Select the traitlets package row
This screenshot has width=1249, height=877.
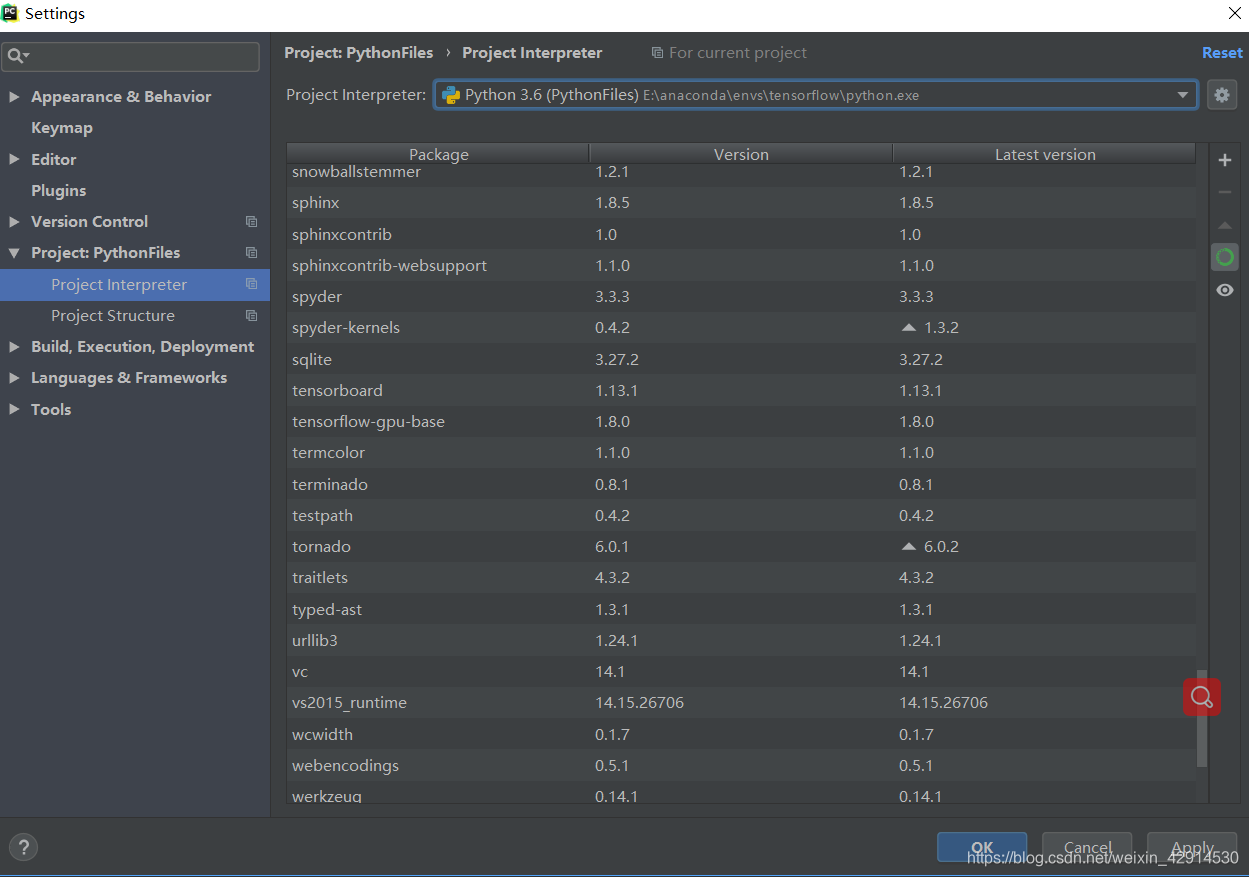point(741,578)
